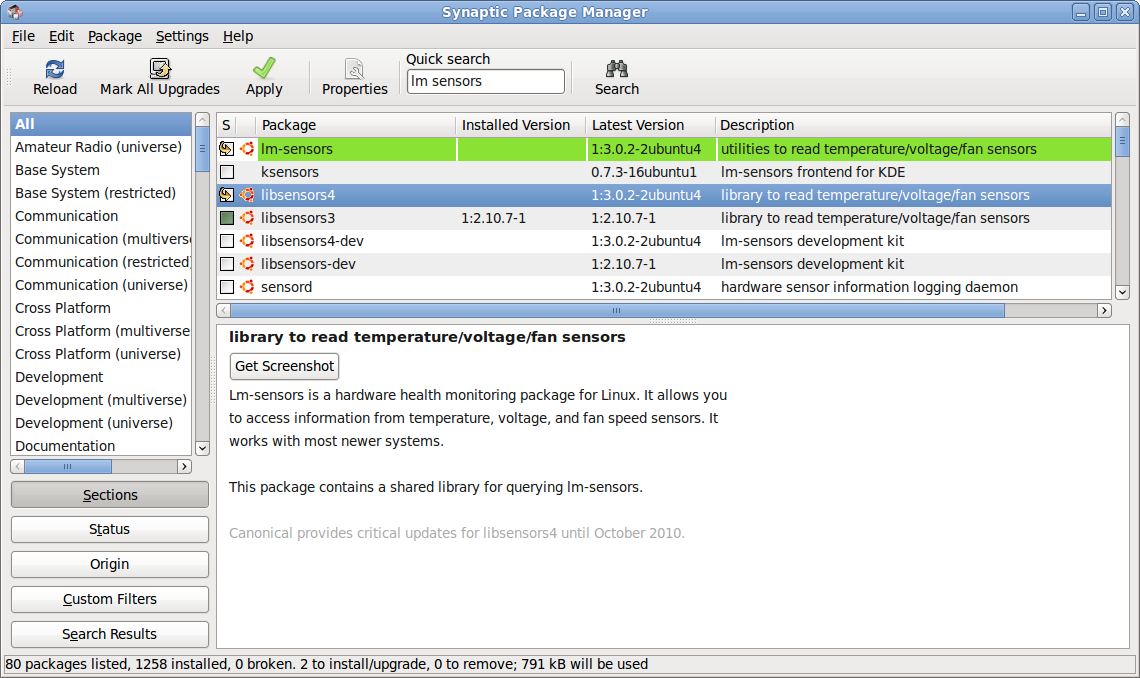The height and width of the screenshot is (678, 1140).
Task: Toggle the checkbox for ksensors
Action: point(226,171)
